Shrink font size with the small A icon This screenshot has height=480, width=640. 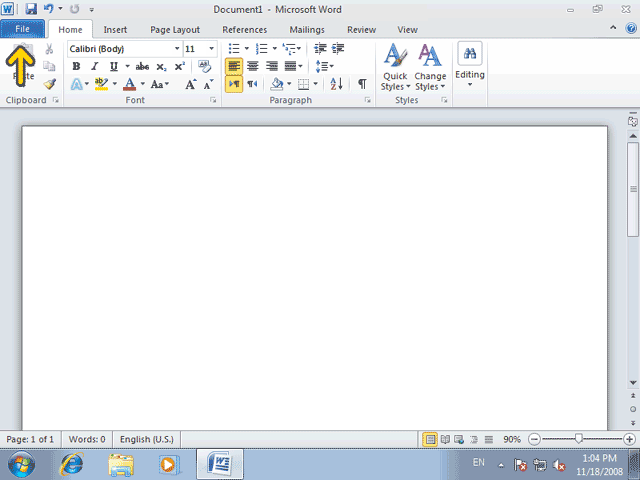(x=208, y=84)
